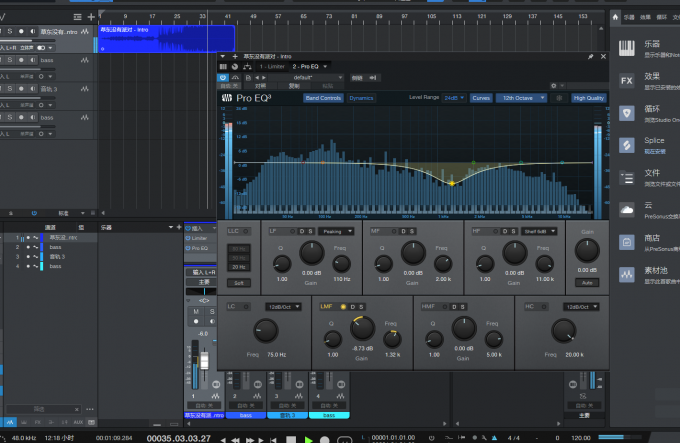
Task: Click the Curves button
Action: [x=481, y=98]
